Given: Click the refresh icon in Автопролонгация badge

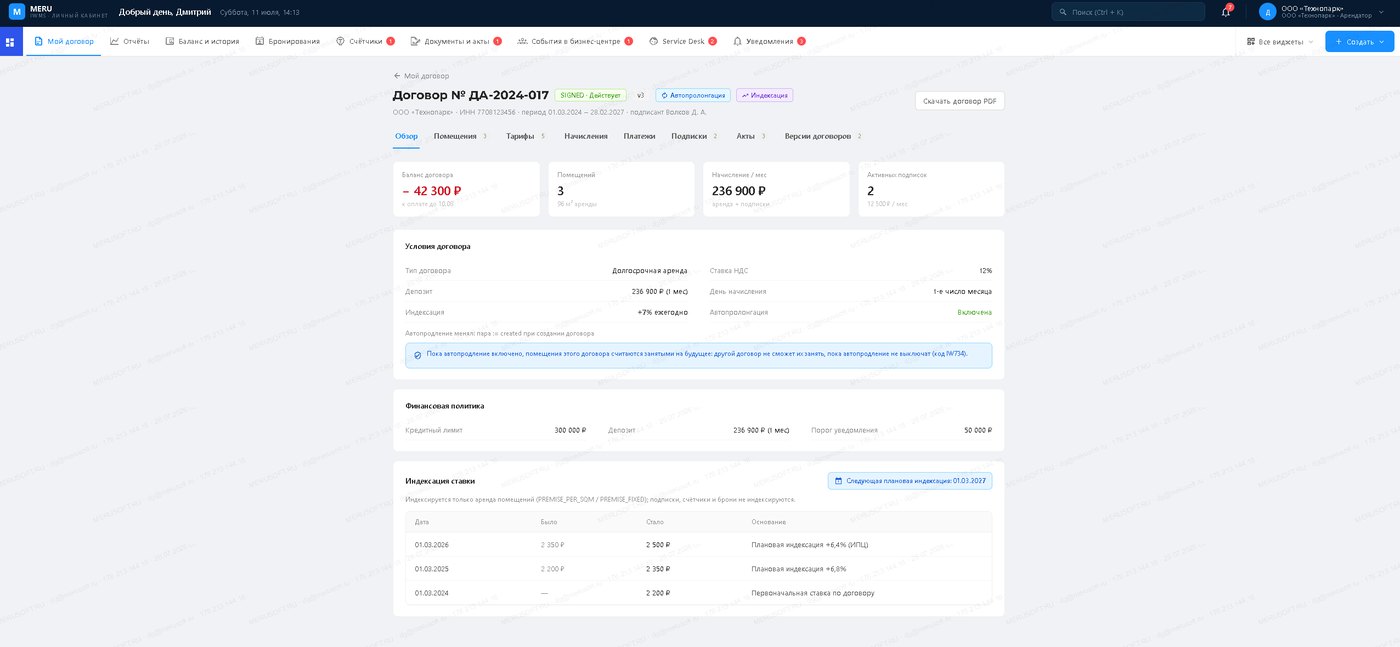Looking at the screenshot, I should [x=665, y=95].
